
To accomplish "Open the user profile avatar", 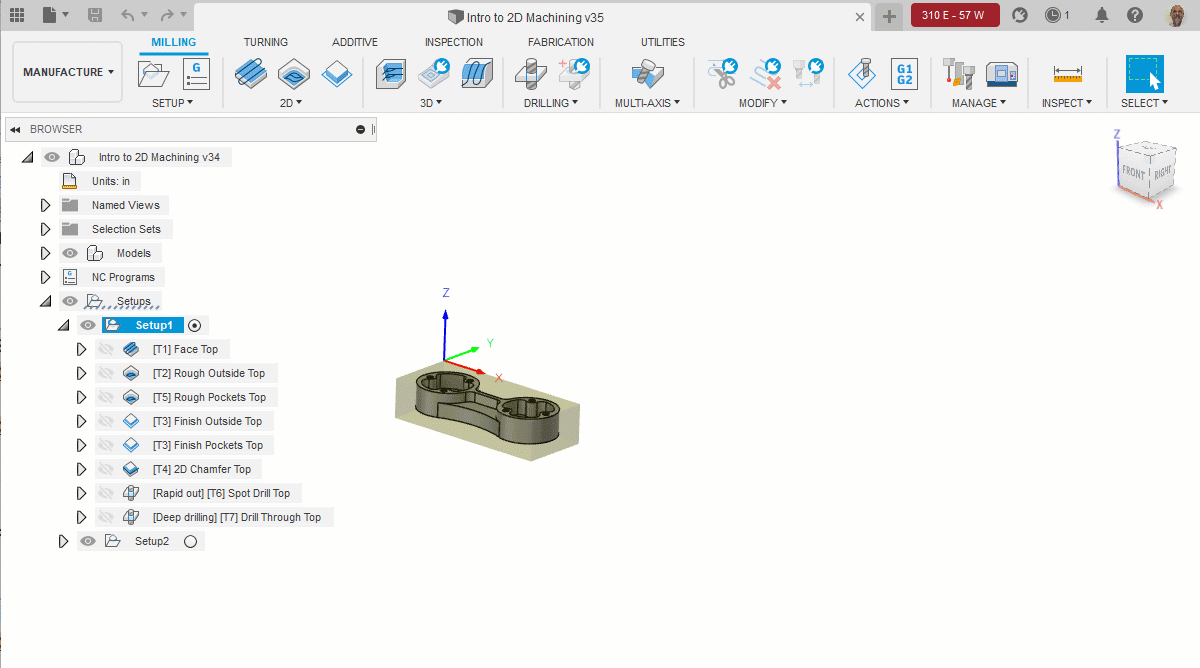I will click(1177, 15).
